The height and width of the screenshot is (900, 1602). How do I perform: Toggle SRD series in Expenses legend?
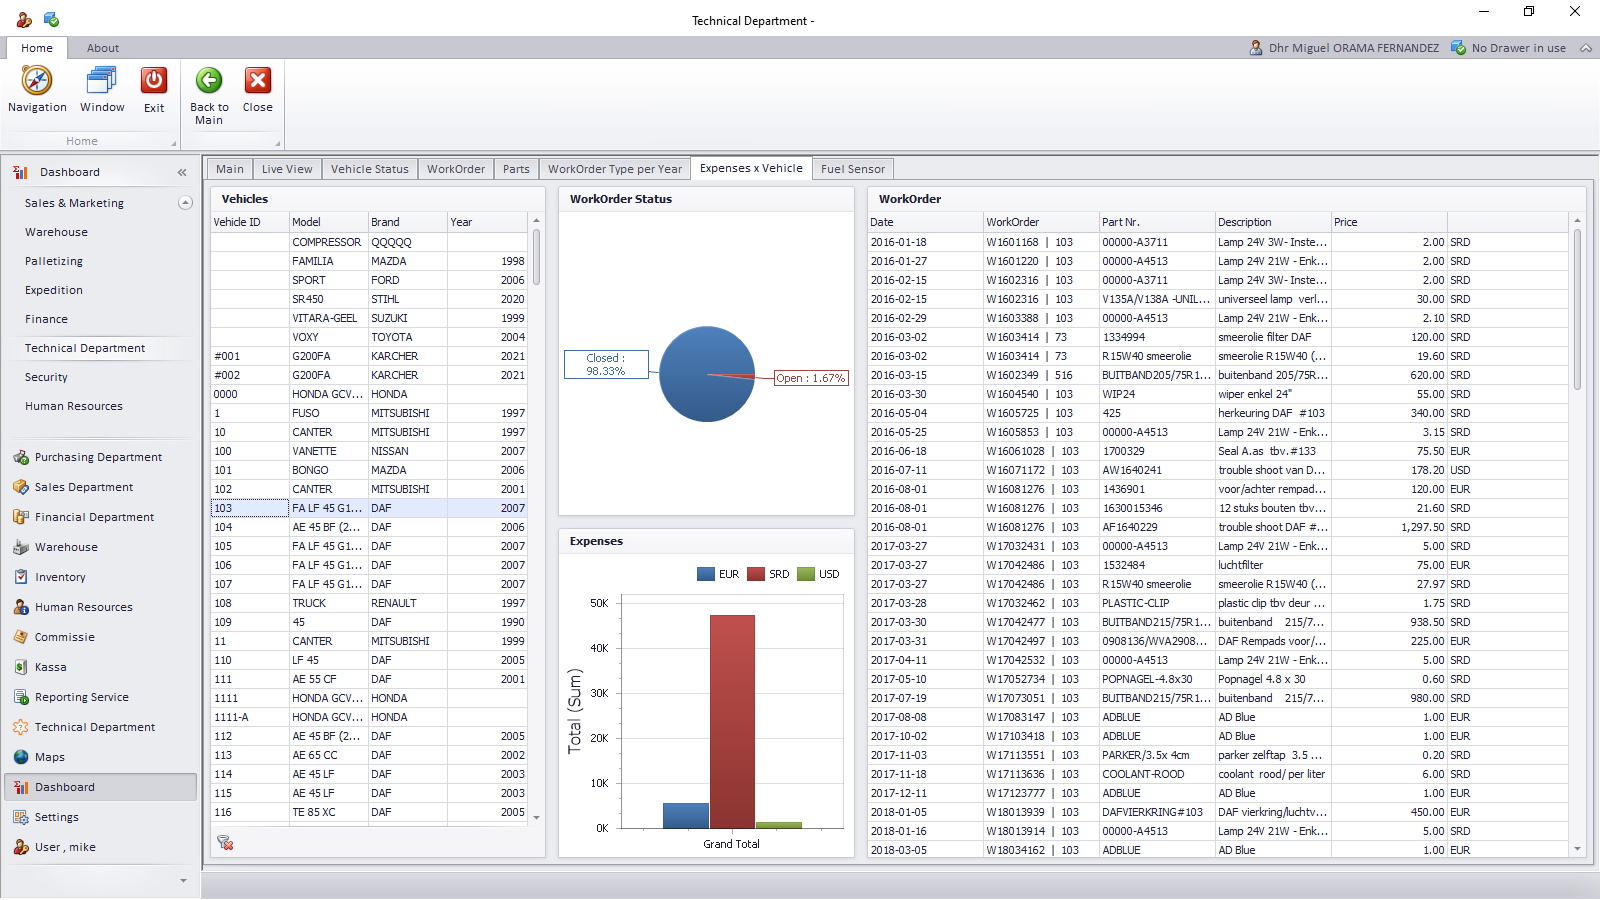tap(768, 575)
